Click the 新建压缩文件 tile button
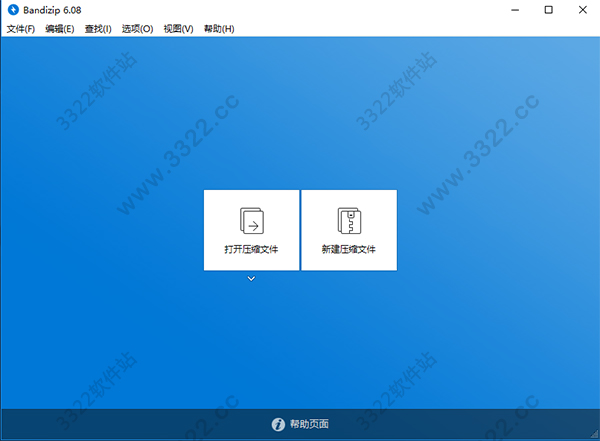600x441 pixels. 349,230
